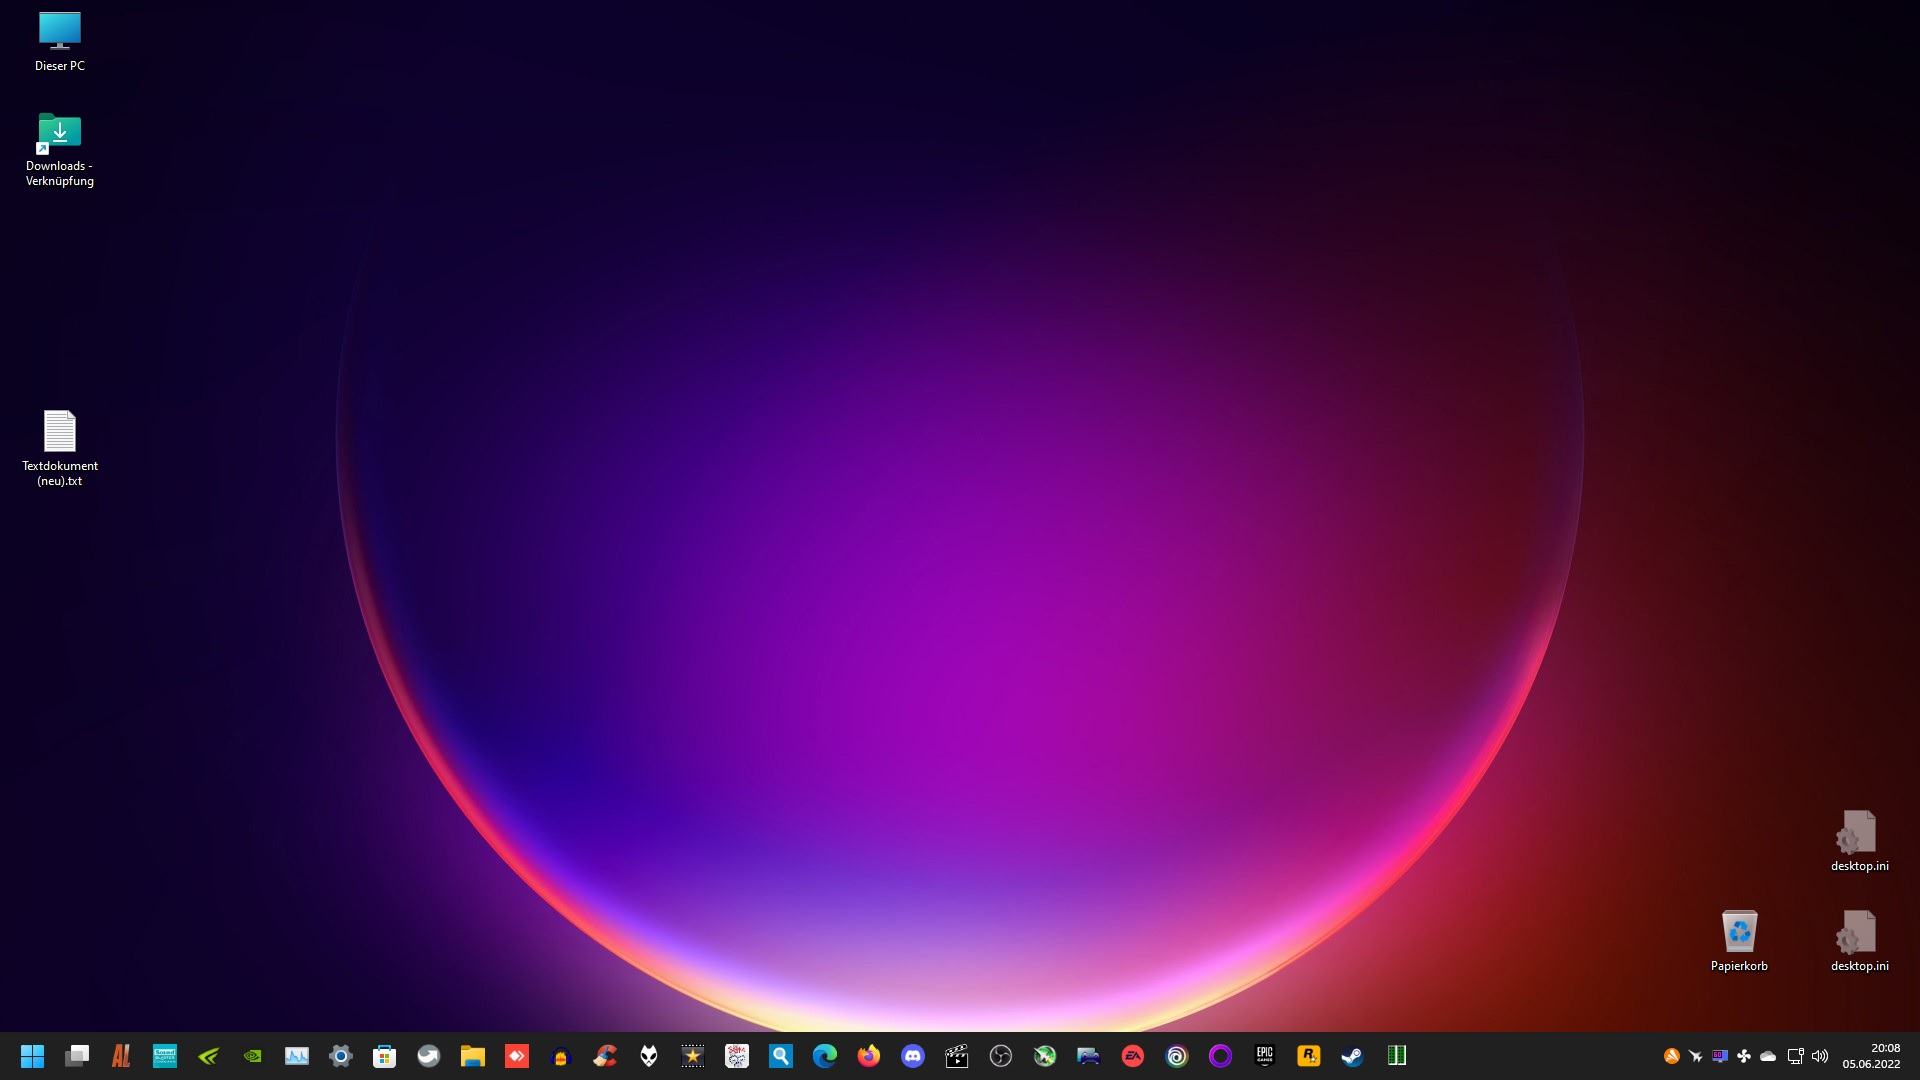Screen dimensions: 1920x1080
Task: Launch Microsoft Edge from the taskbar
Action: click(825, 1056)
